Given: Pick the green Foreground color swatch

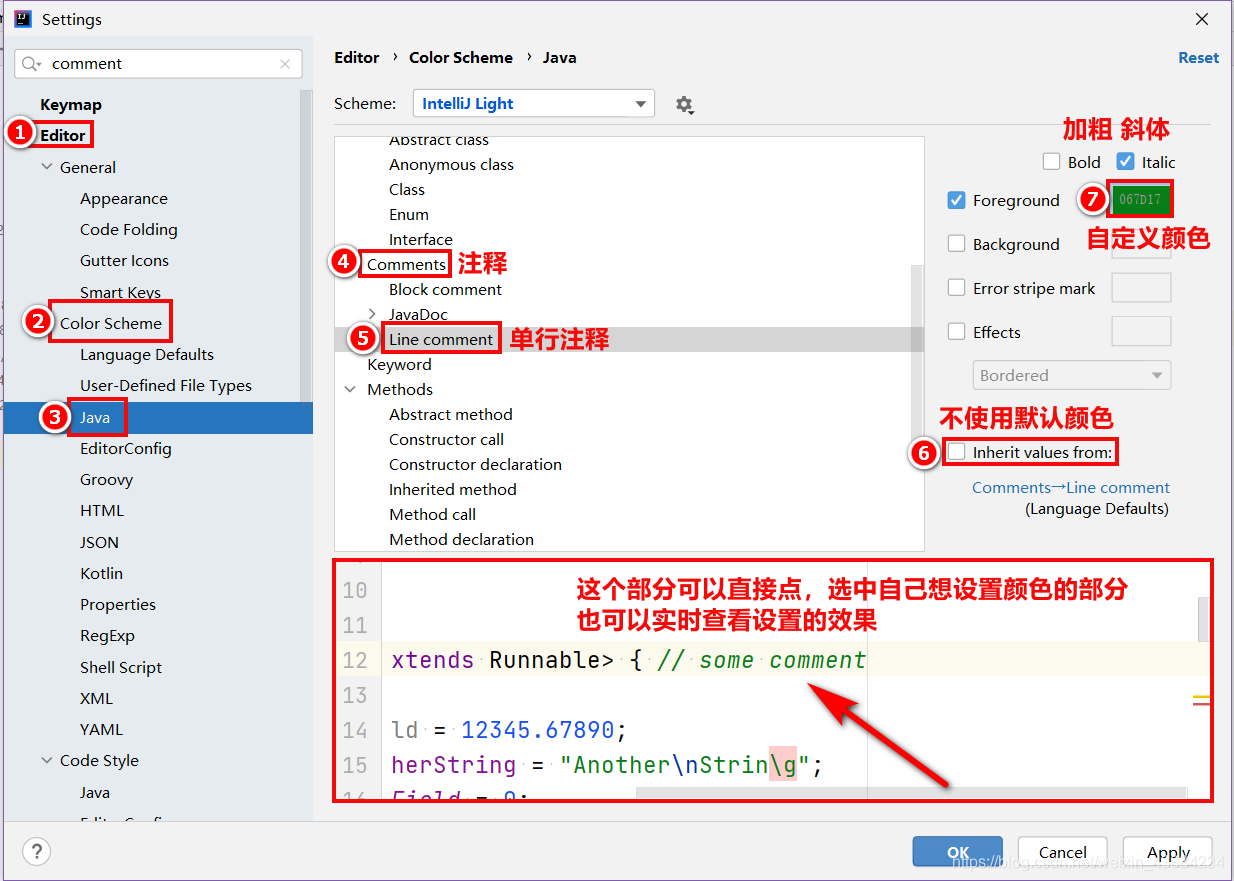Looking at the screenshot, I should (x=1140, y=199).
